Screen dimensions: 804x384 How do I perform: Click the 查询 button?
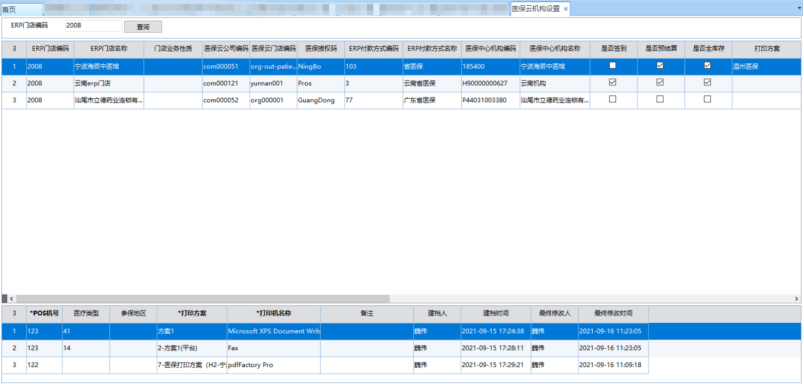(143, 27)
